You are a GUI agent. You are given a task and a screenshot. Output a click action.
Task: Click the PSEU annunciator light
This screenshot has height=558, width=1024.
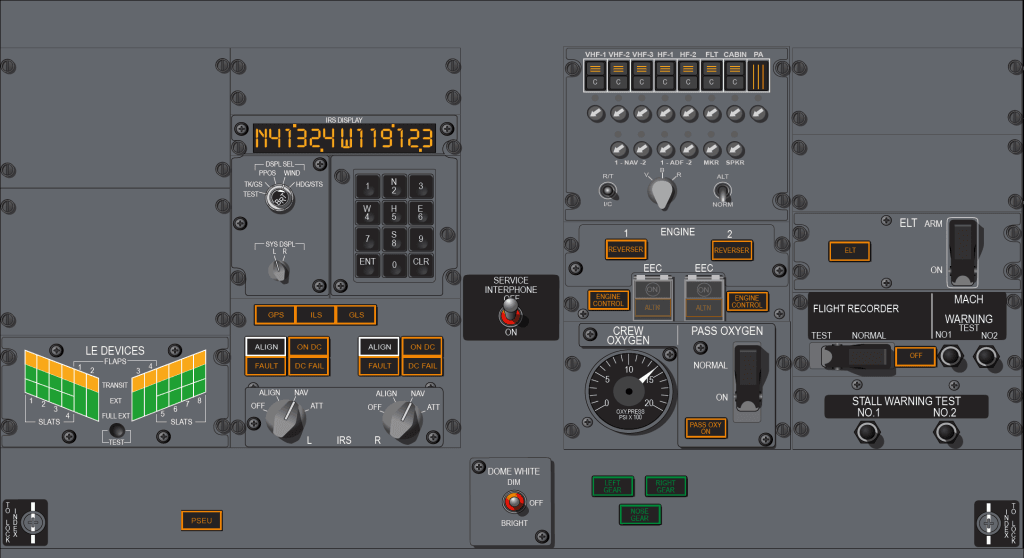[x=201, y=520]
